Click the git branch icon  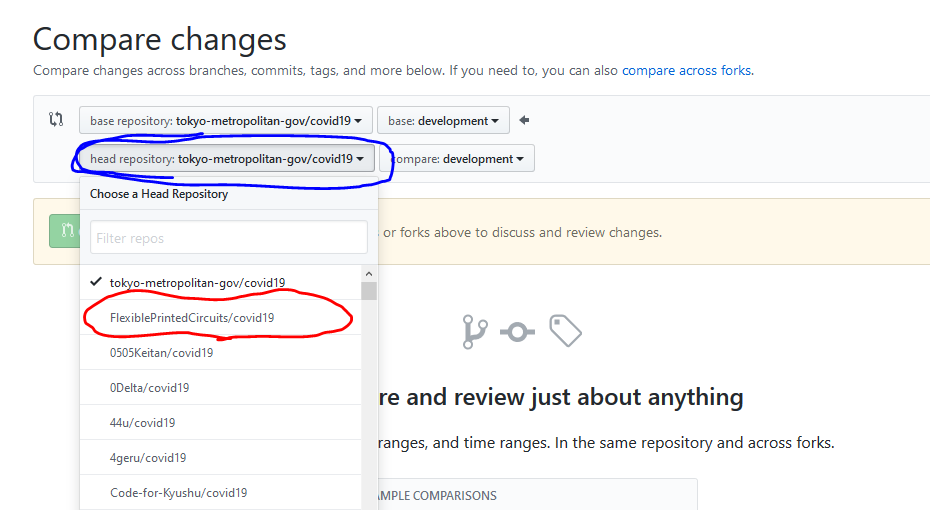coord(473,332)
